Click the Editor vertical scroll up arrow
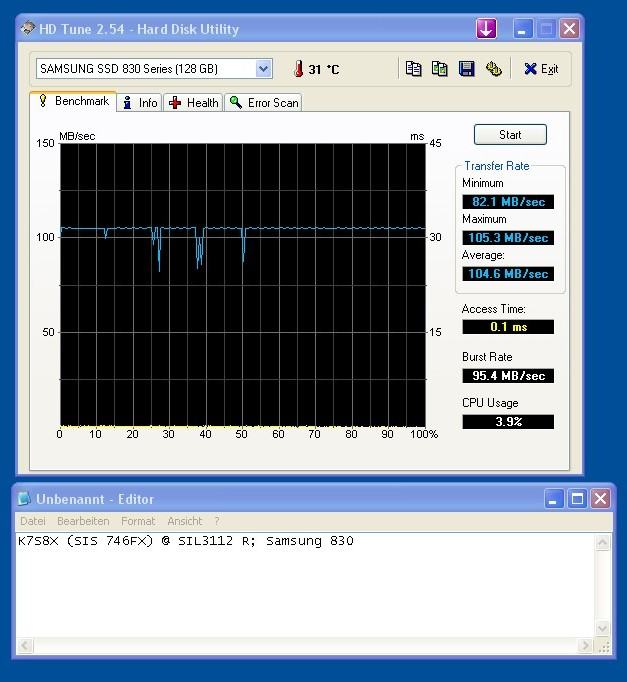The image size is (627, 682). [x=603, y=542]
